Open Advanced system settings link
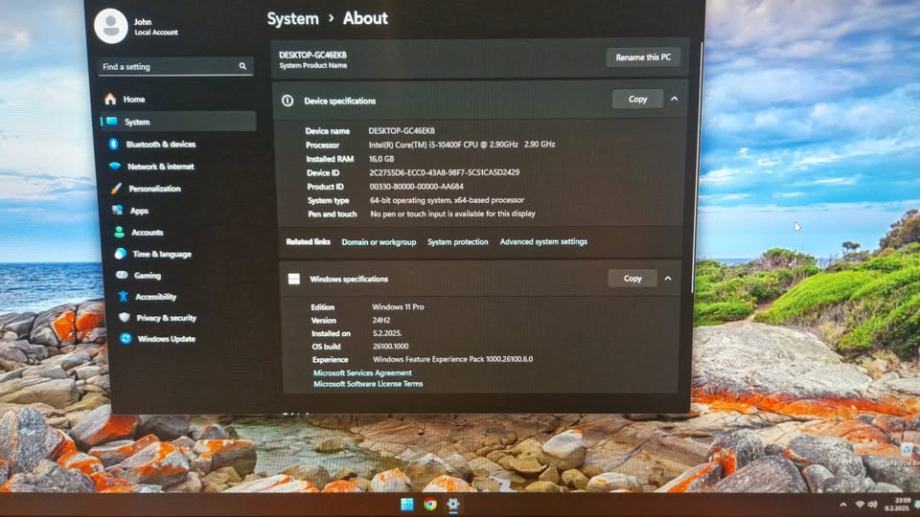Screen dimensions: 920x517 543,242
